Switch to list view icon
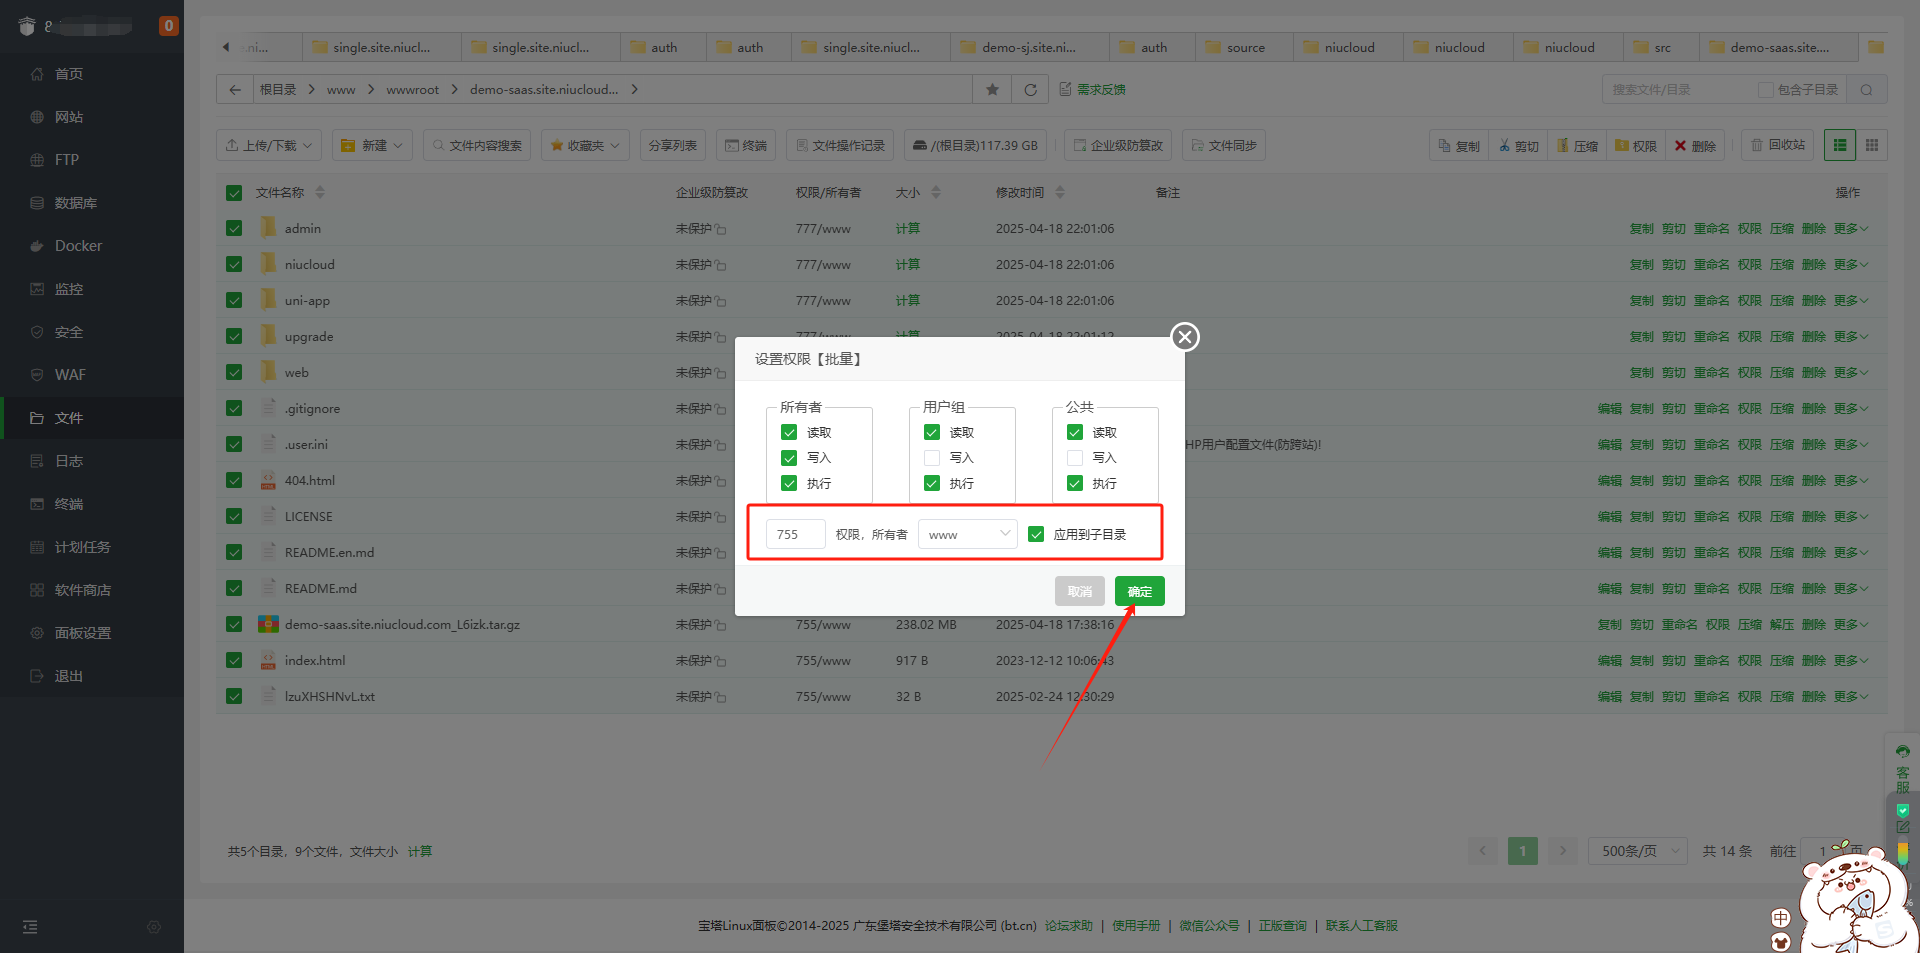The image size is (1920, 953). pyautogui.click(x=1840, y=146)
